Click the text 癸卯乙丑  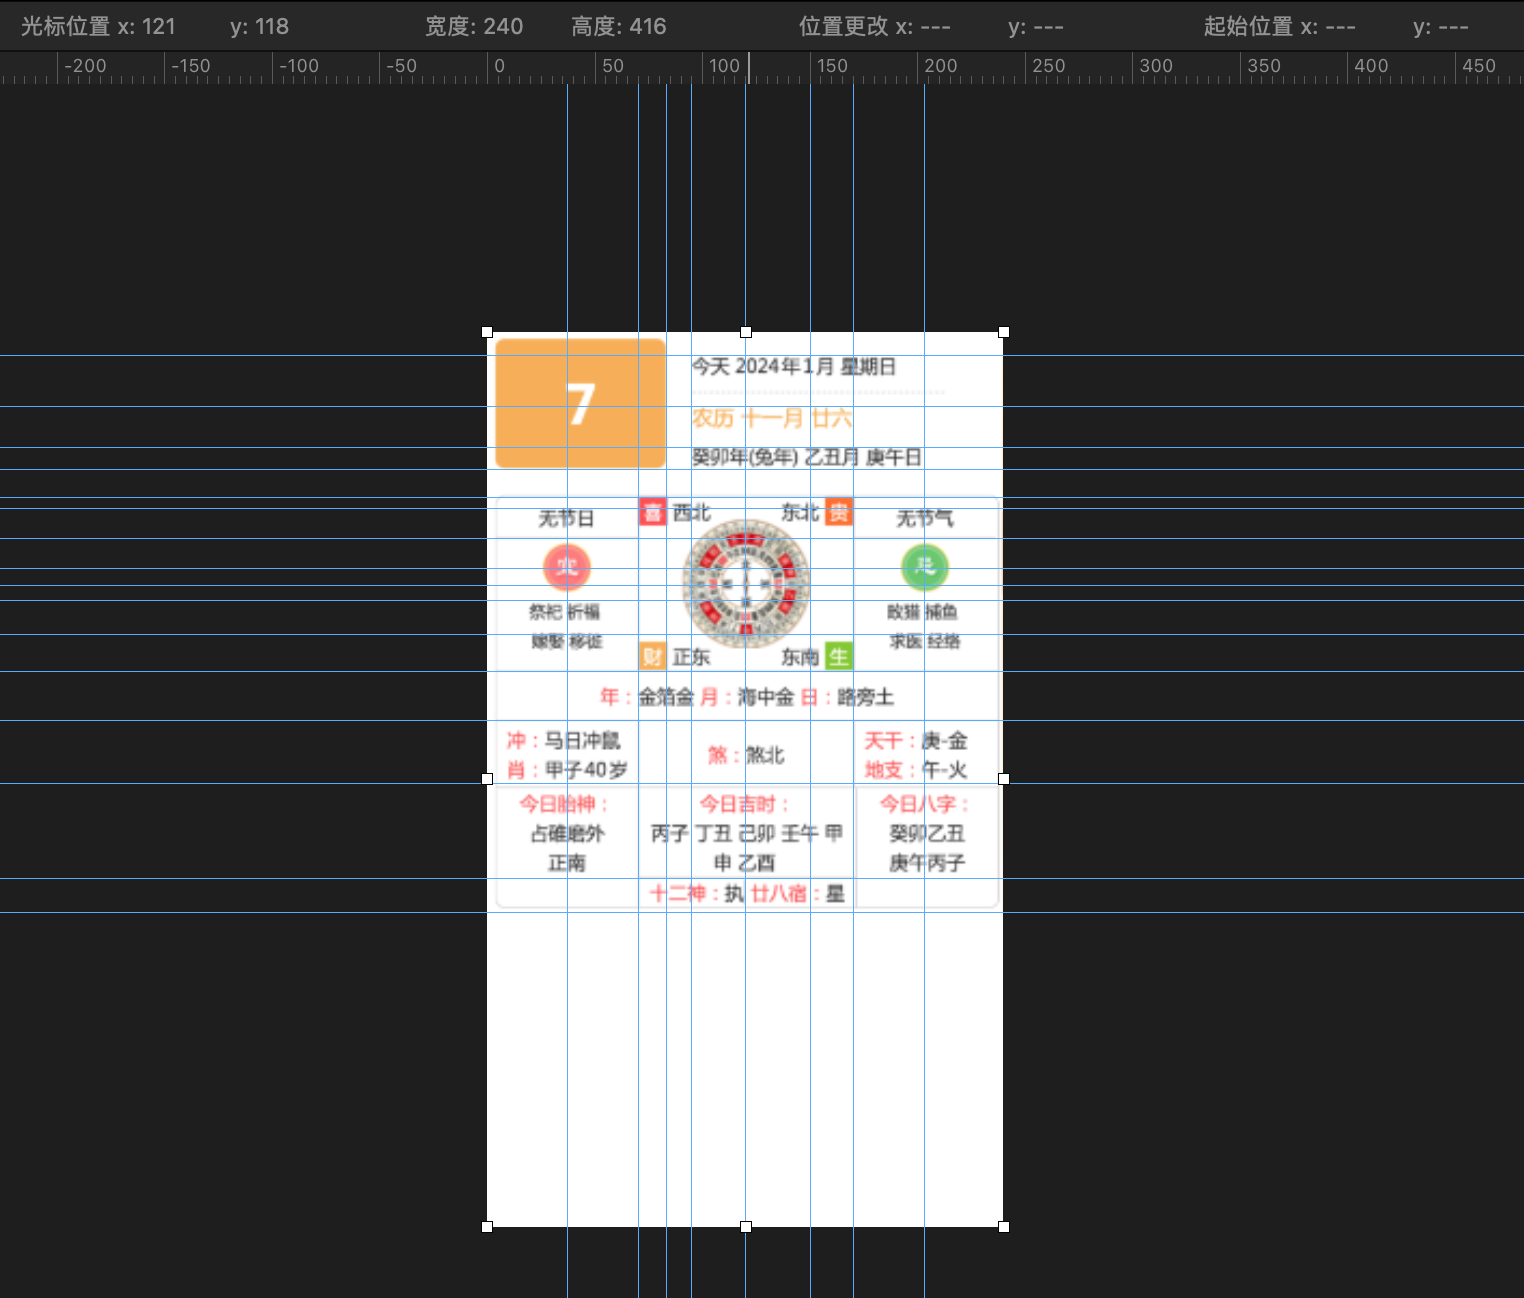(x=927, y=833)
